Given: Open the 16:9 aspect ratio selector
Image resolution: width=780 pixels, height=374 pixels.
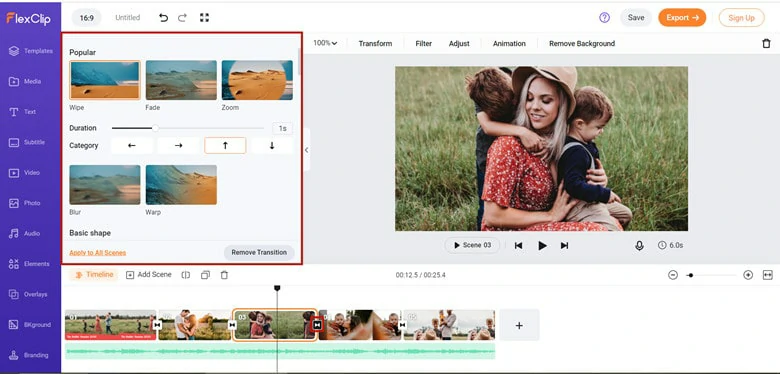Looking at the screenshot, I should point(87,18).
